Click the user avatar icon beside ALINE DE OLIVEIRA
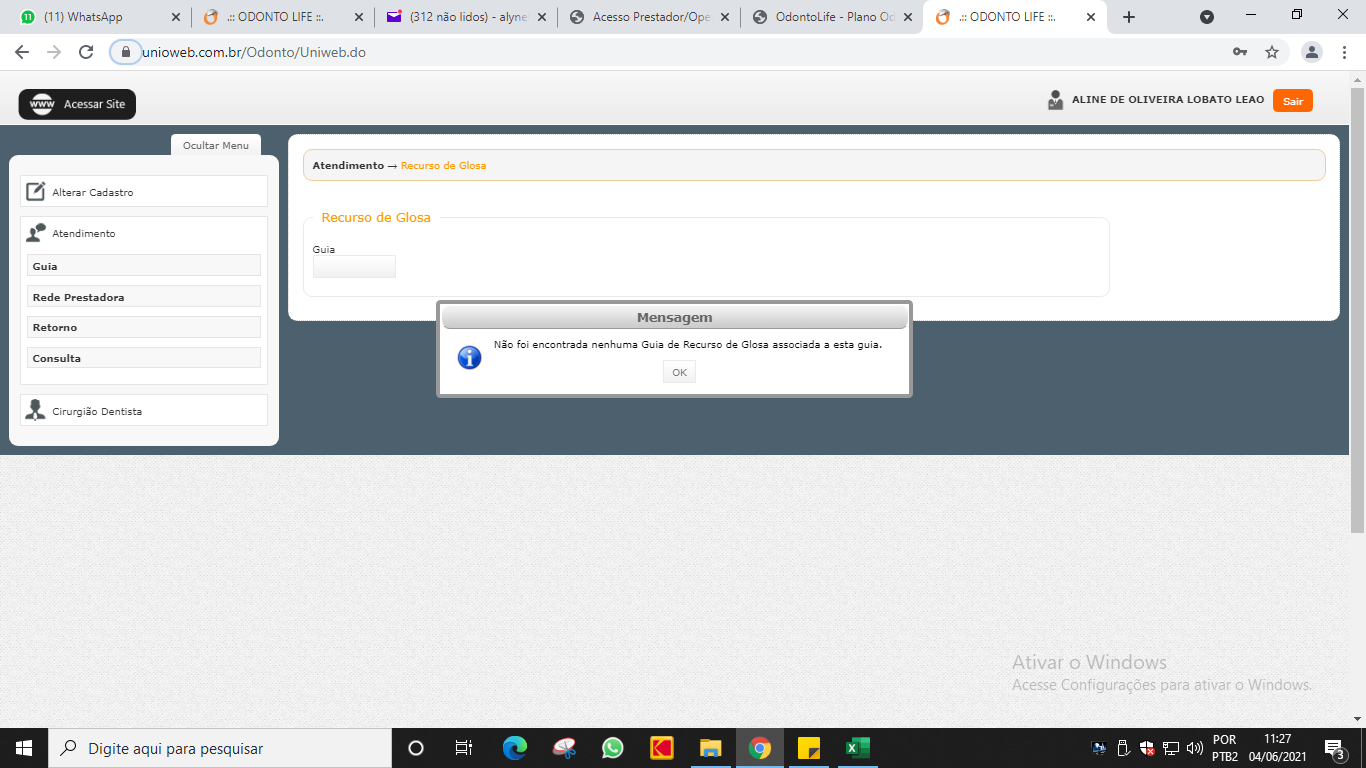 (x=1056, y=100)
